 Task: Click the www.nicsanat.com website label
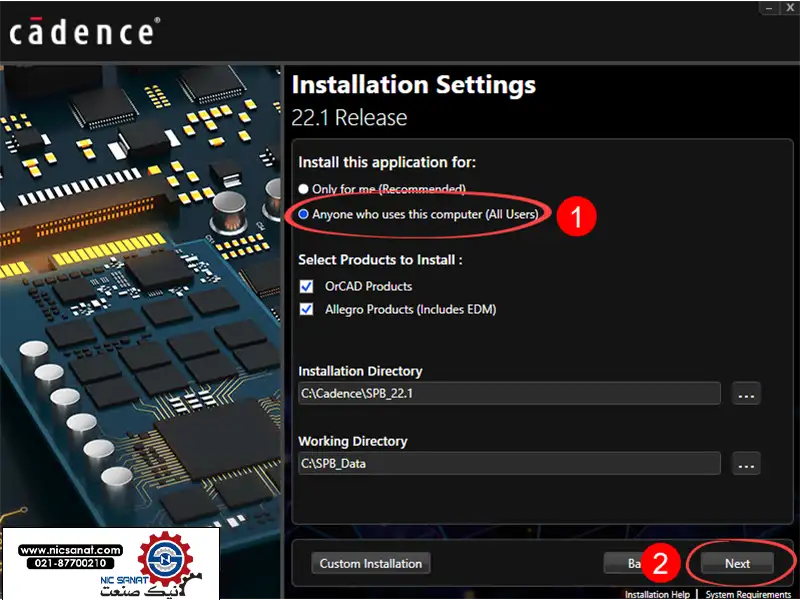pyautogui.click(x=70, y=551)
